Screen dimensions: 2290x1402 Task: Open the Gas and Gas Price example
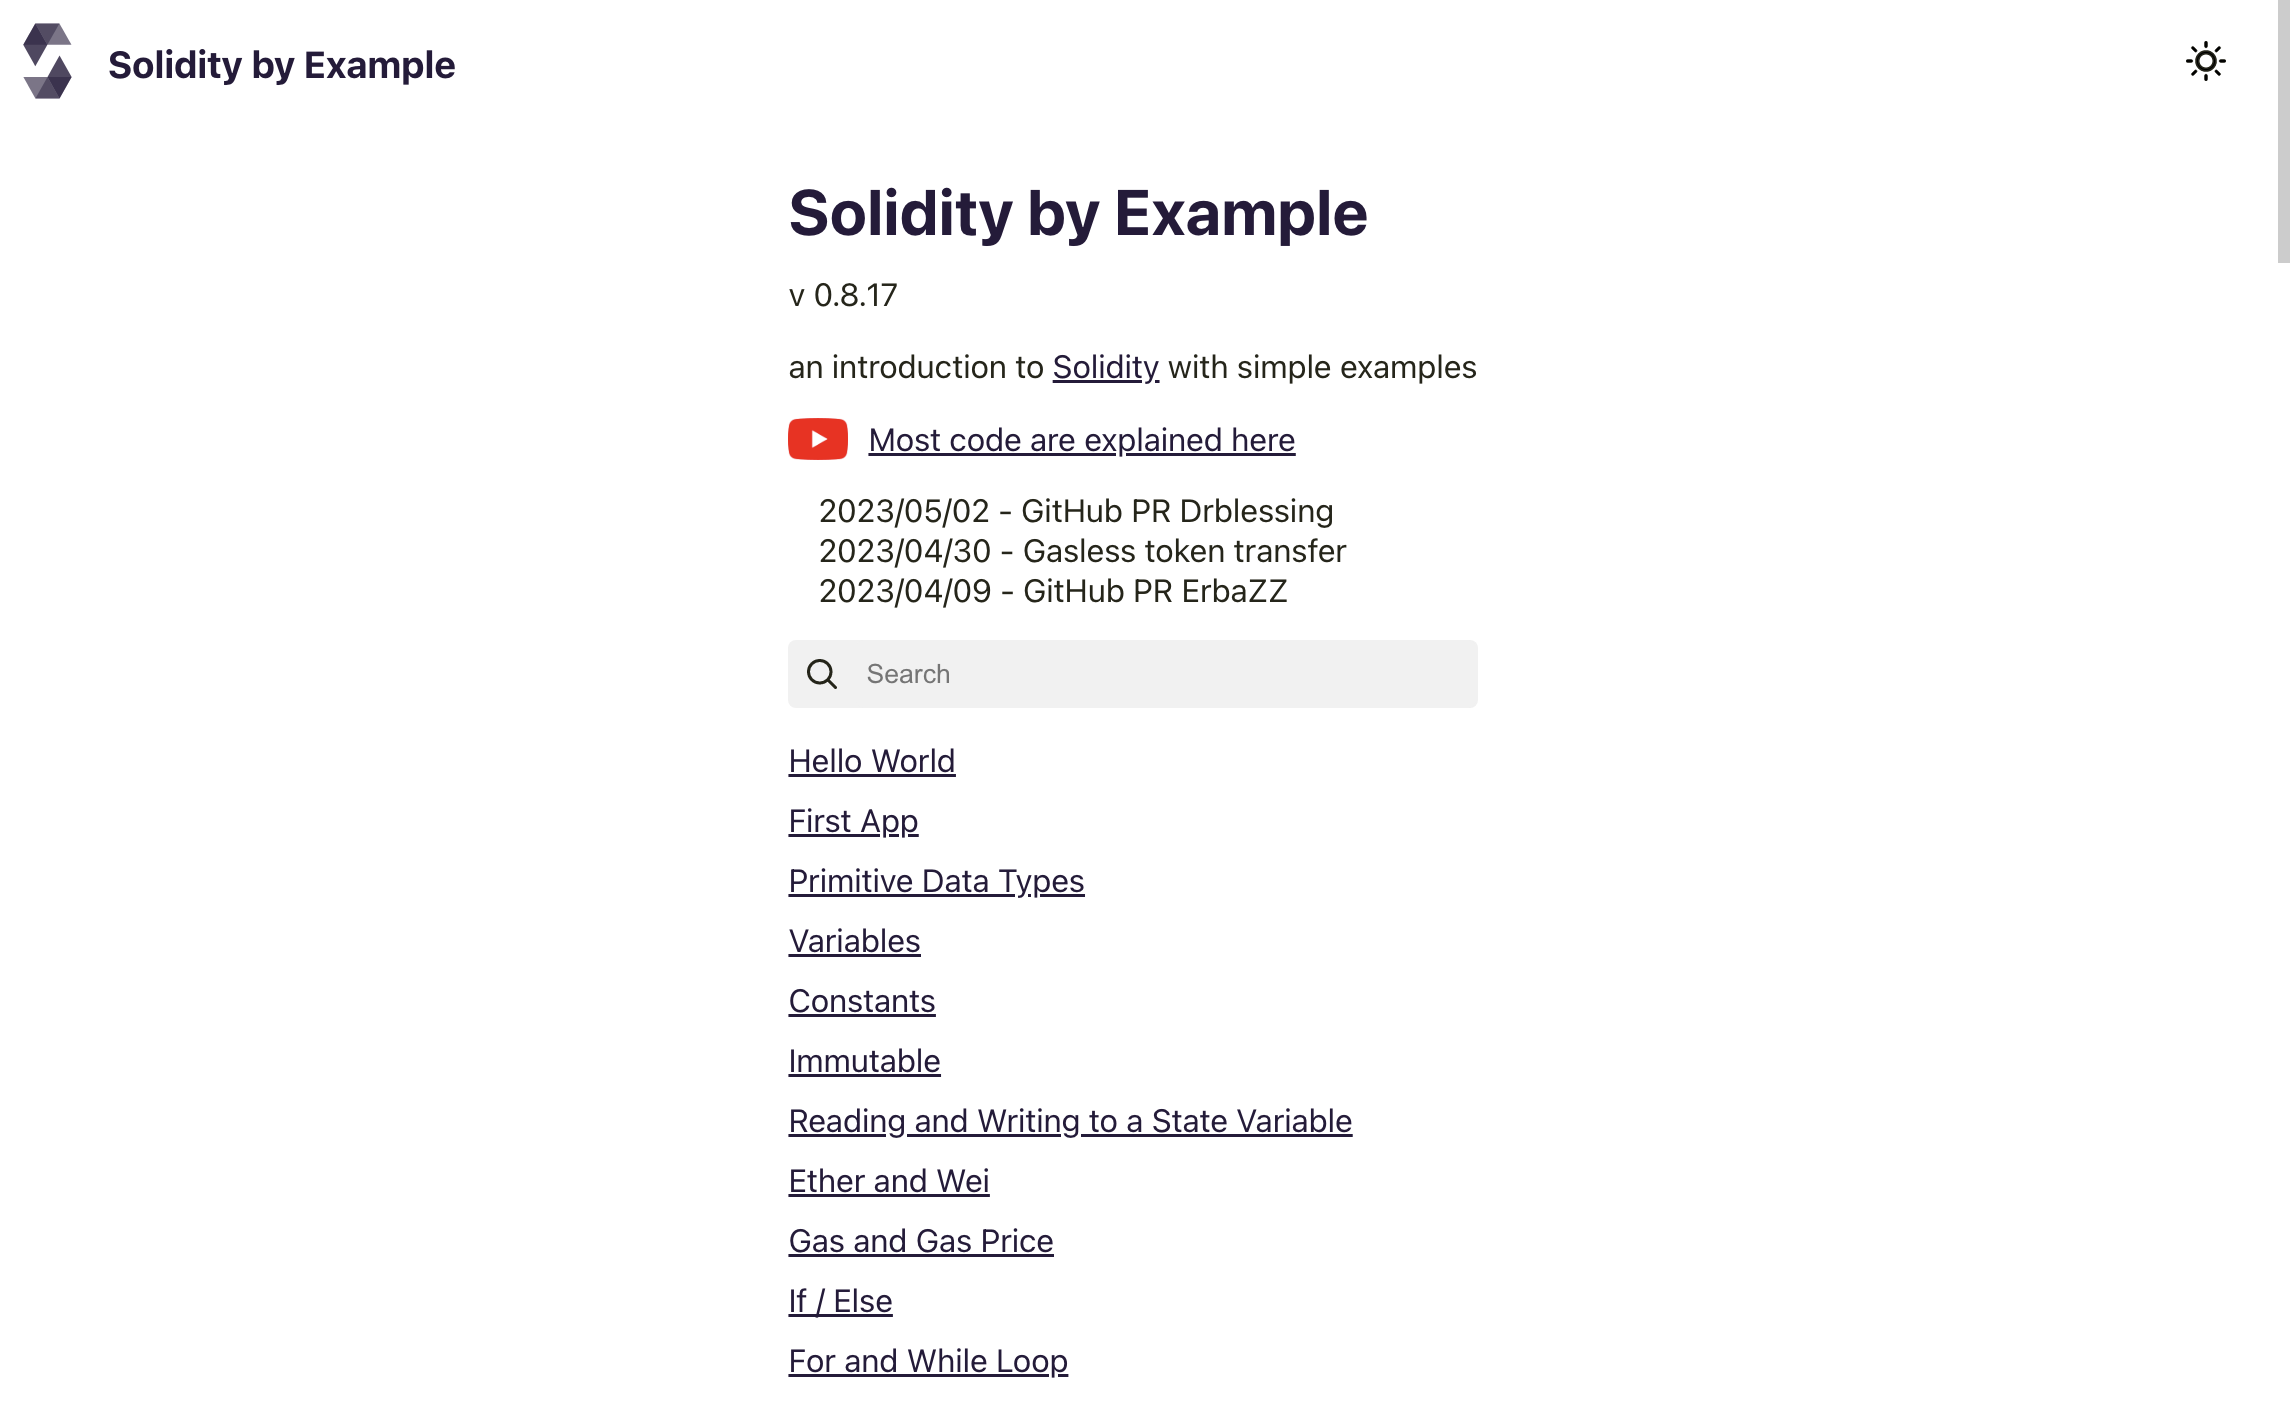(920, 1241)
